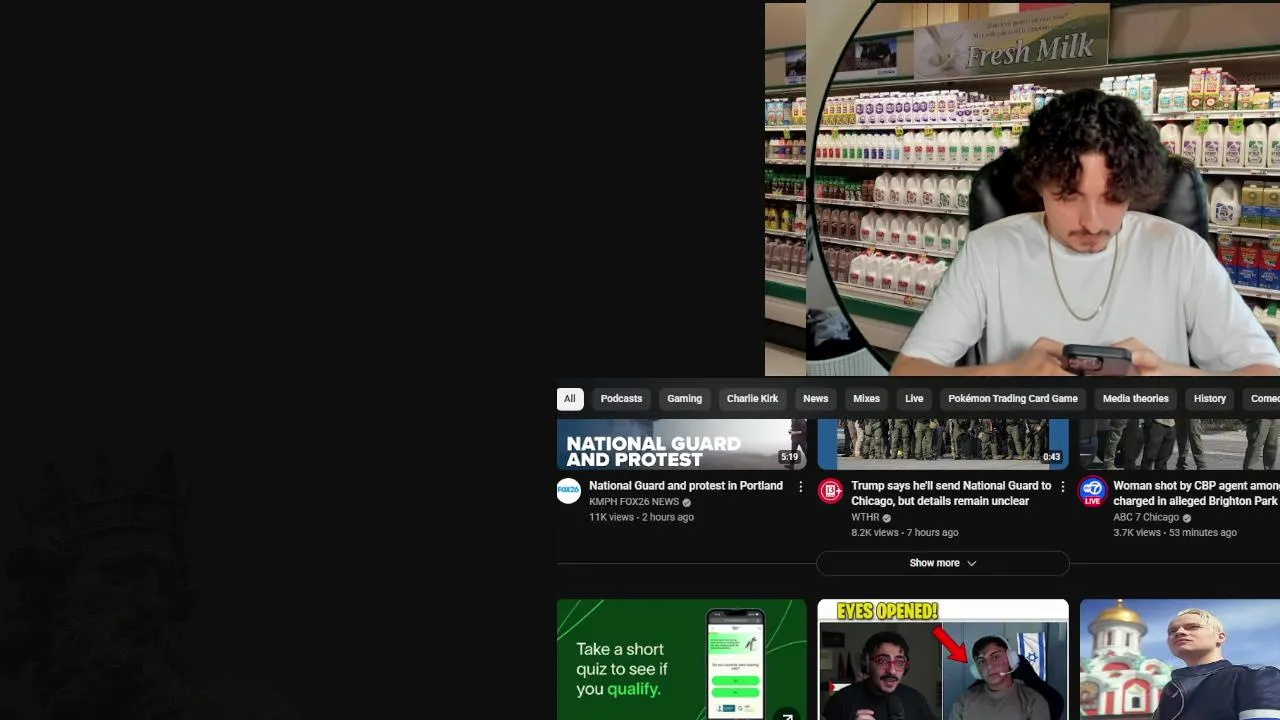The image size is (1280, 720).
Task: Select the Charlie Kirk filter chip
Action: 752,399
